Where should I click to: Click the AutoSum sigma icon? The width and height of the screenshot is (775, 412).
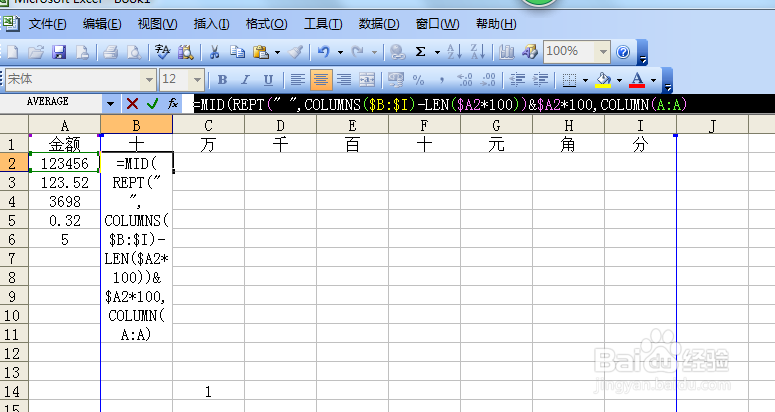(421, 52)
